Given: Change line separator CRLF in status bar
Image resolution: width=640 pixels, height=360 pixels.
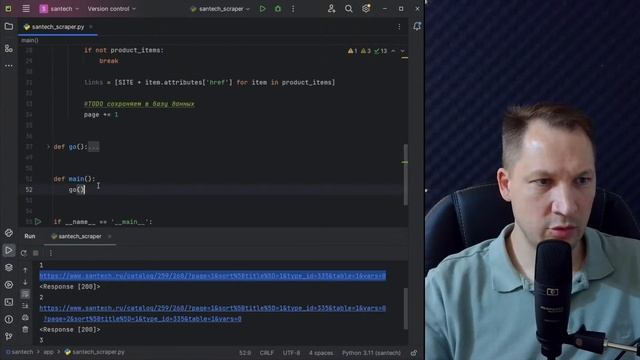Looking at the screenshot, I should pyautogui.click(x=267, y=353).
